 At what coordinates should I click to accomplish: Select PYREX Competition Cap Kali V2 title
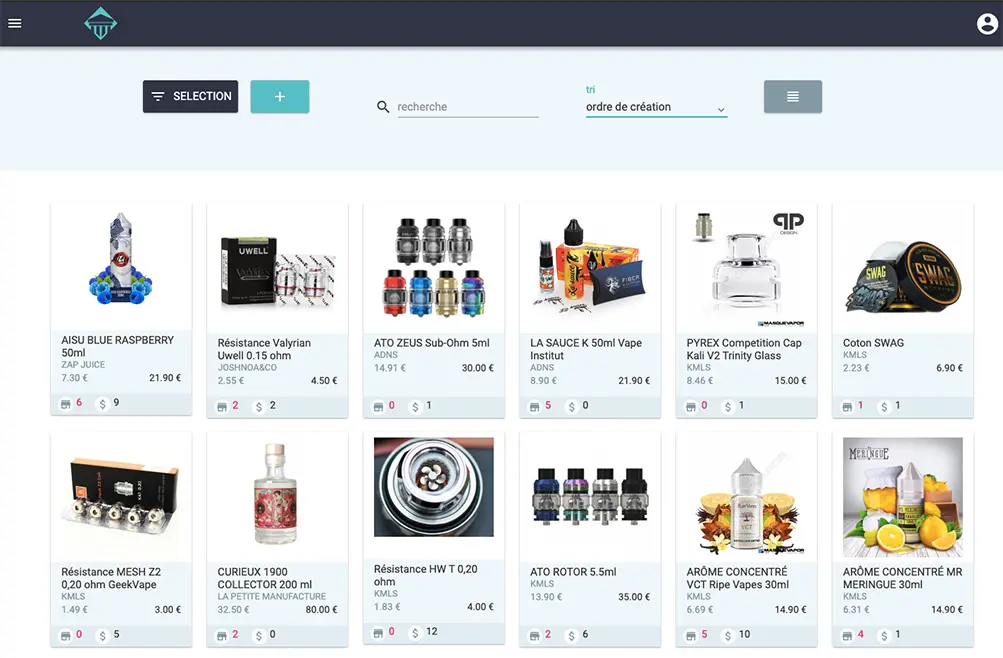coord(744,349)
